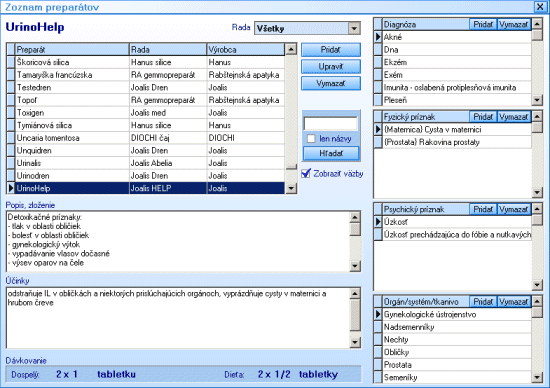Image resolution: width=550 pixels, height=388 pixels.
Task: Click the Hľadať search button
Action: (331, 153)
